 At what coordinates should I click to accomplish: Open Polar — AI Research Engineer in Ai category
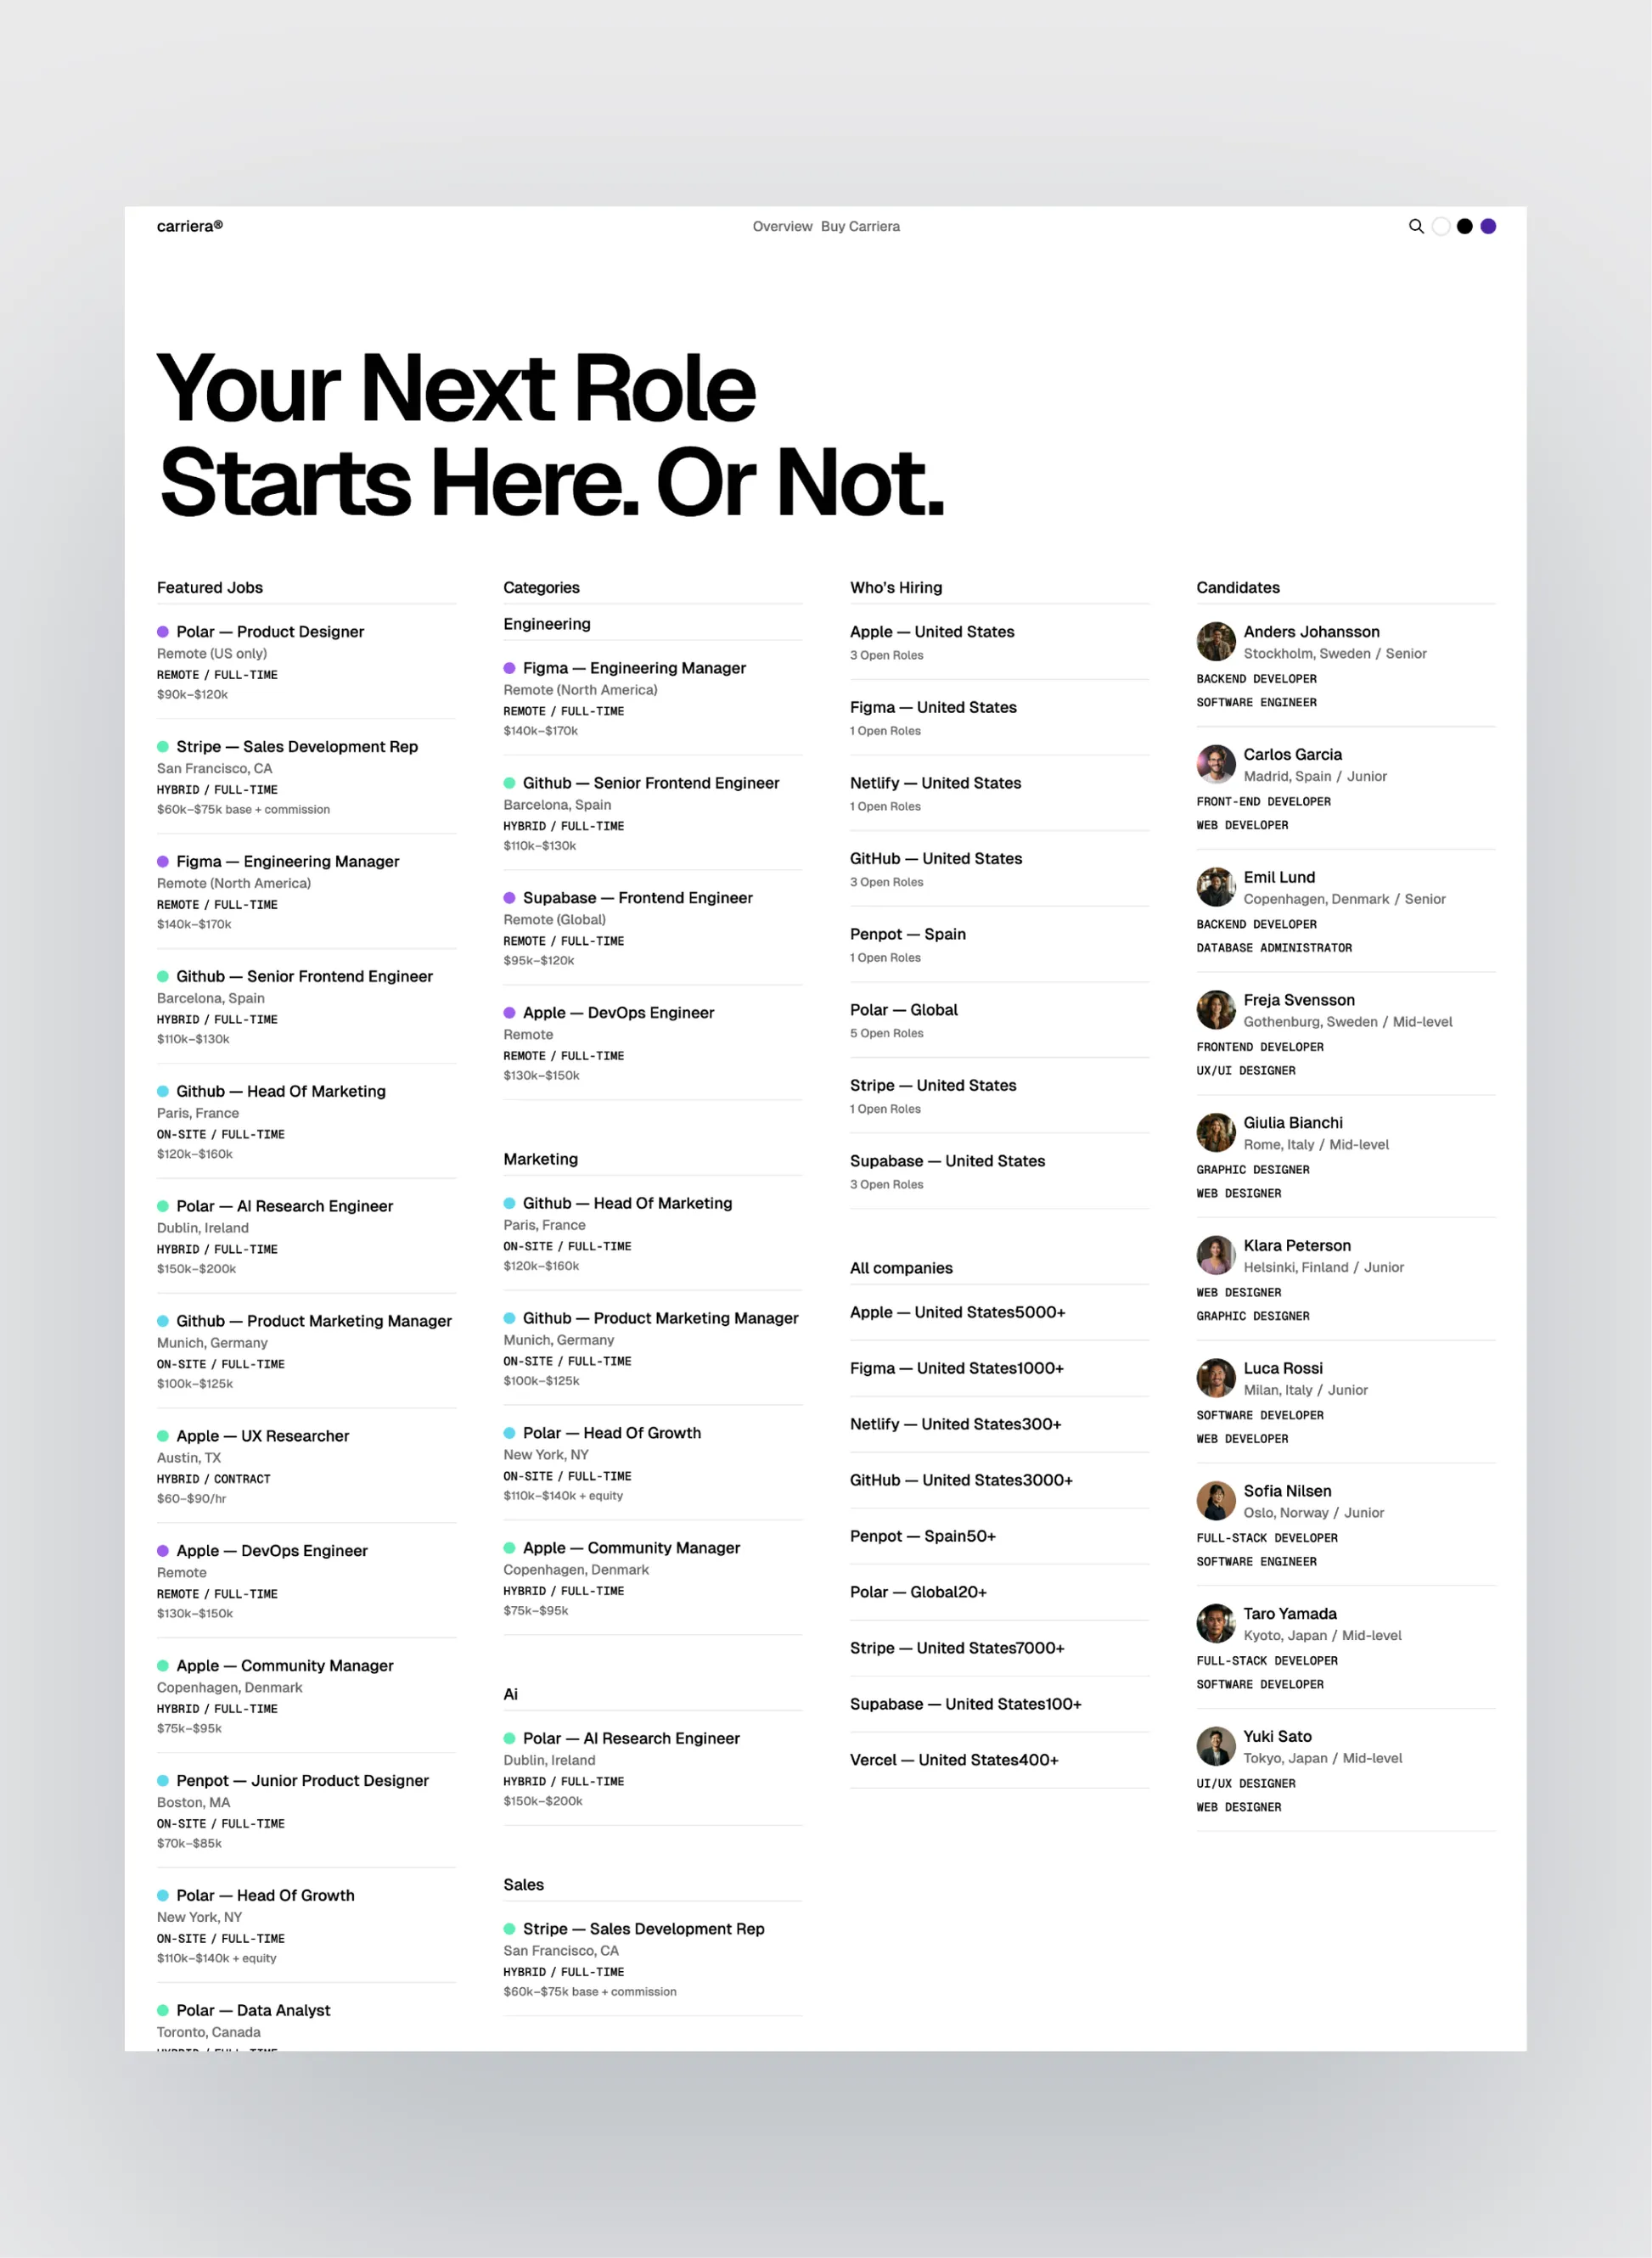(x=630, y=1738)
